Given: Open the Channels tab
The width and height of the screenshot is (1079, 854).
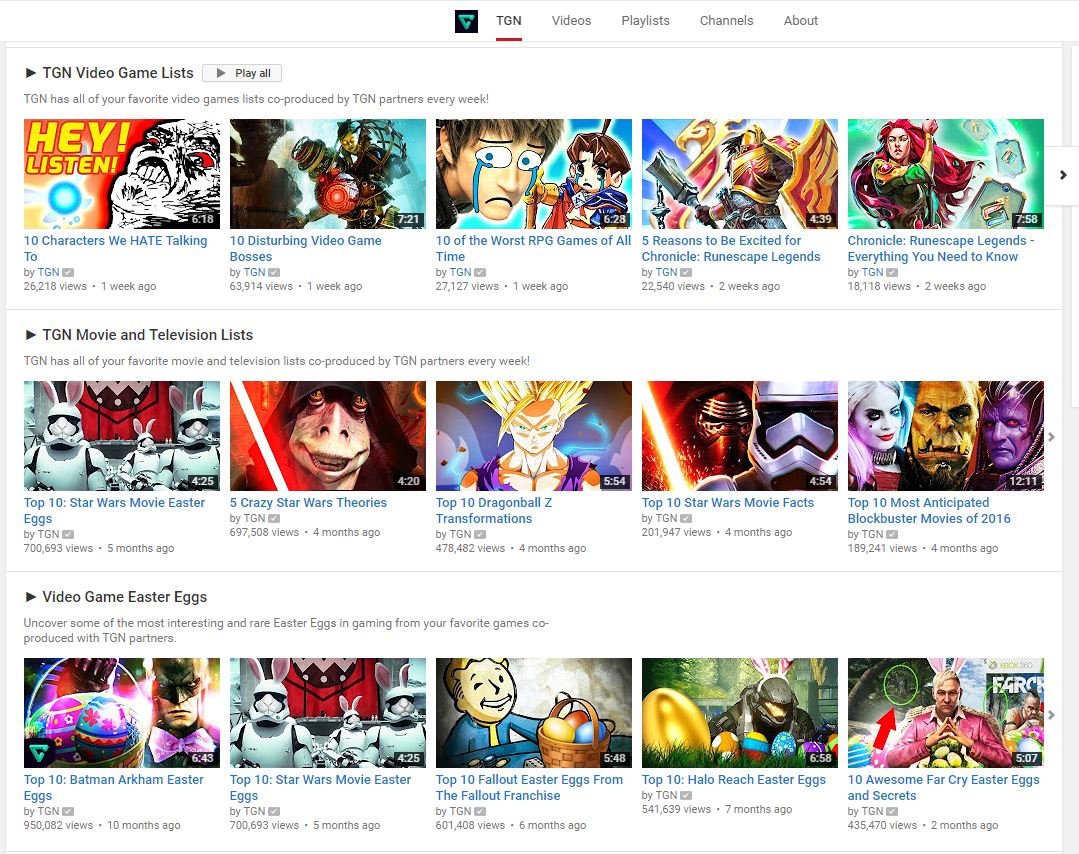Looking at the screenshot, I should tap(726, 21).
